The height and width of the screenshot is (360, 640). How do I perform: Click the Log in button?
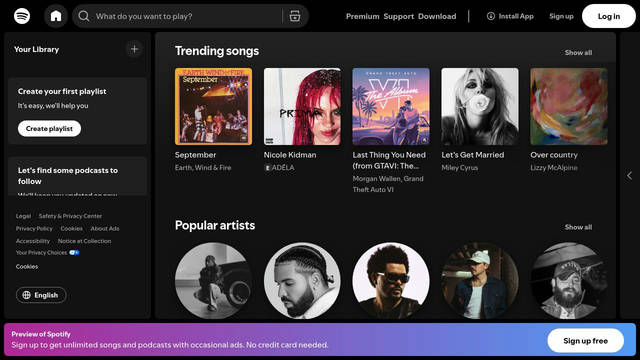point(609,16)
